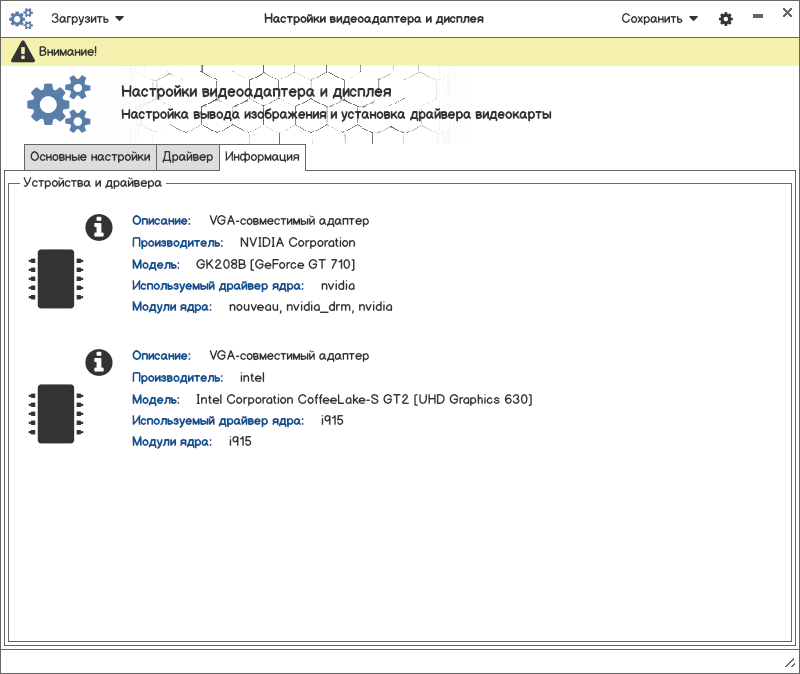Select the Информация tab
The image size is (800, 674).
pos(262,157)
